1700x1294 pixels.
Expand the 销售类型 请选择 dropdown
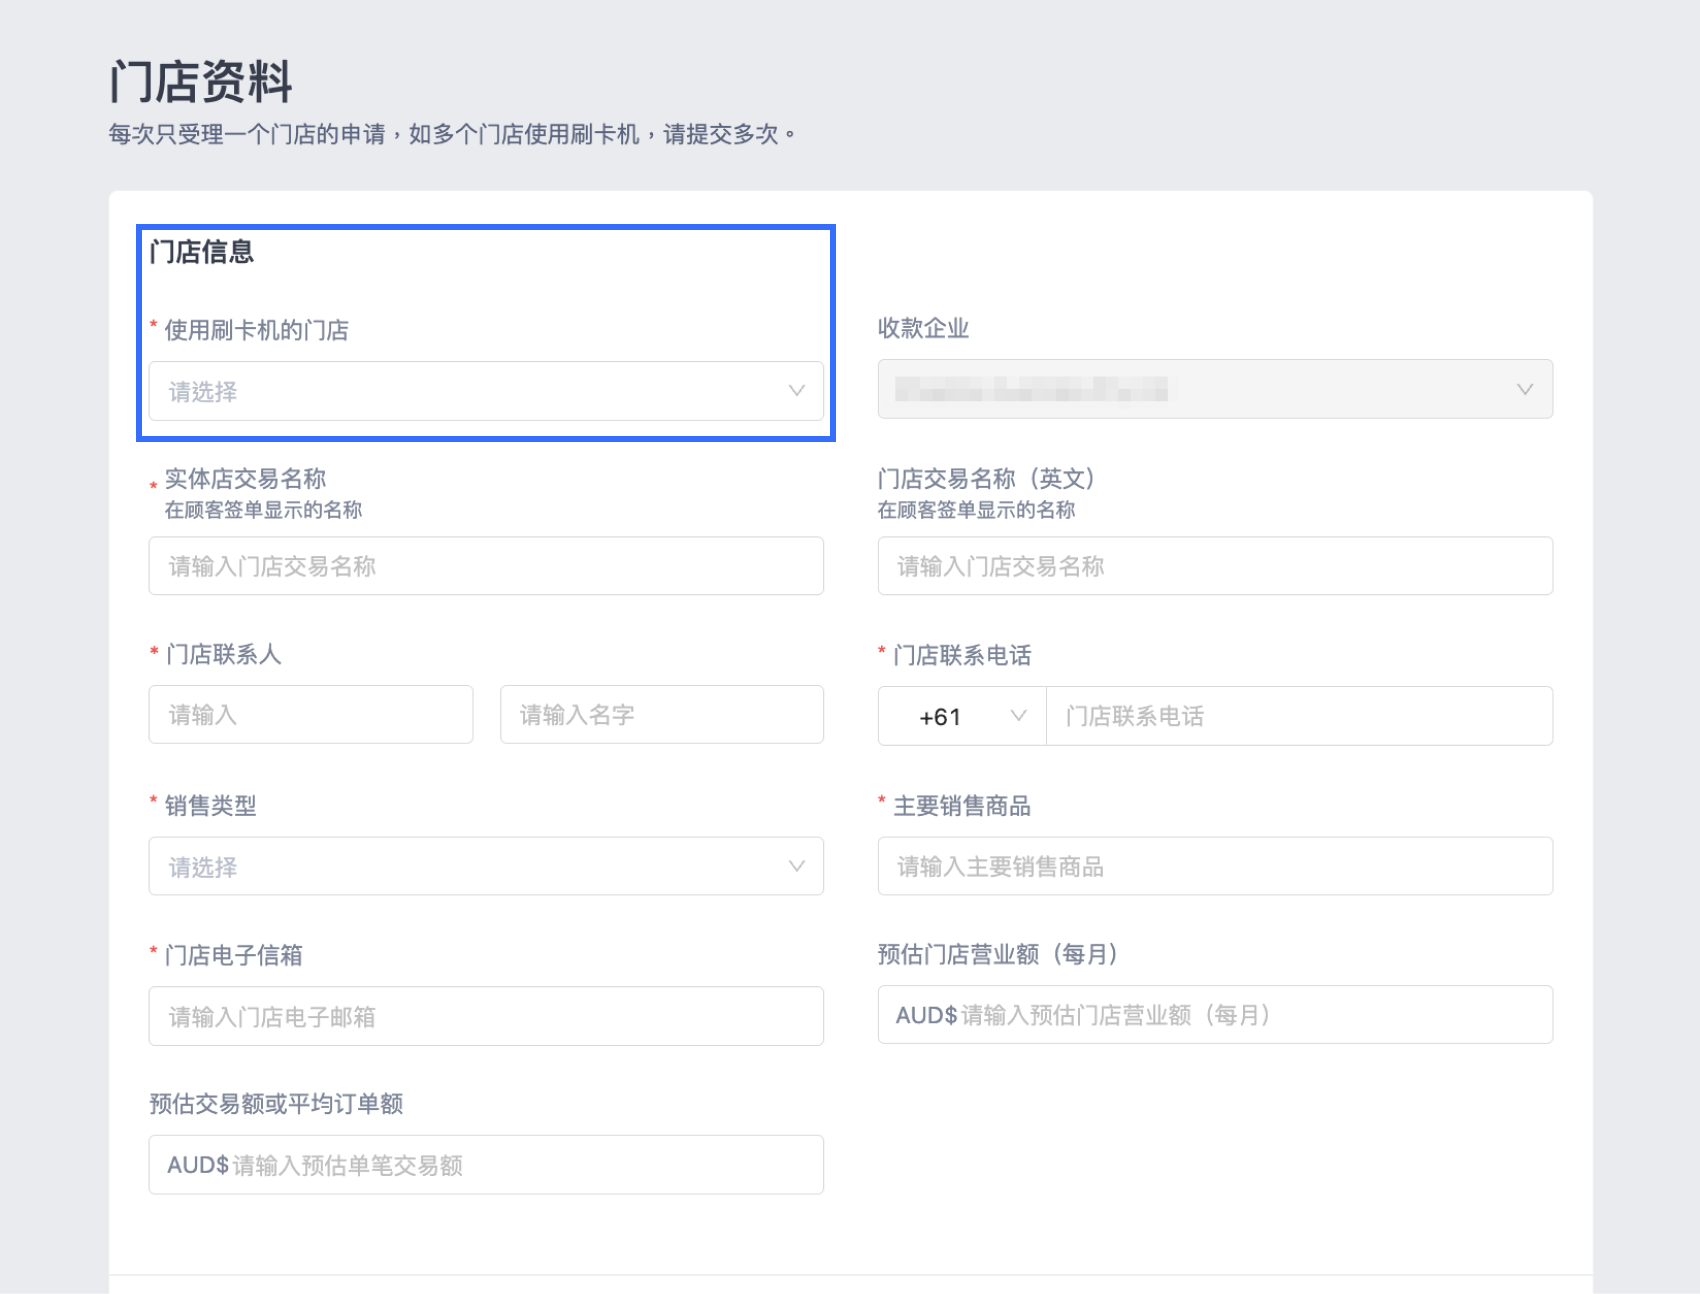tap(485, 866)
